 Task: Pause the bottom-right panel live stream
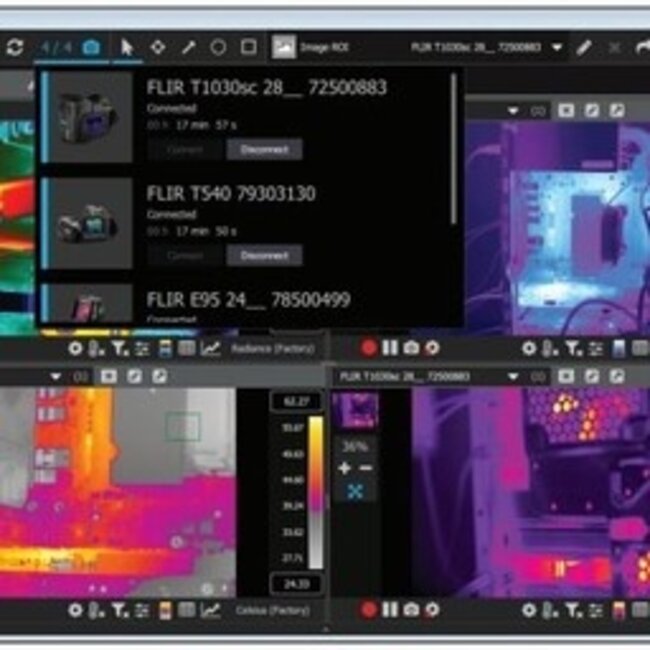coord(390,610)
